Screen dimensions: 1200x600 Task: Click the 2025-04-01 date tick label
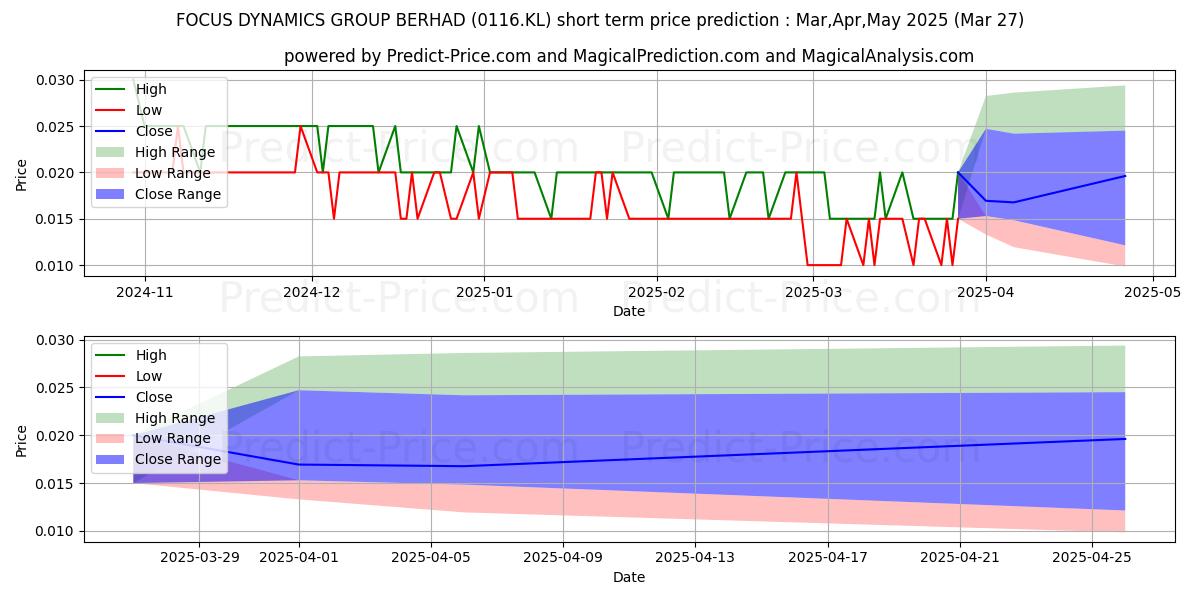(299, 558)
